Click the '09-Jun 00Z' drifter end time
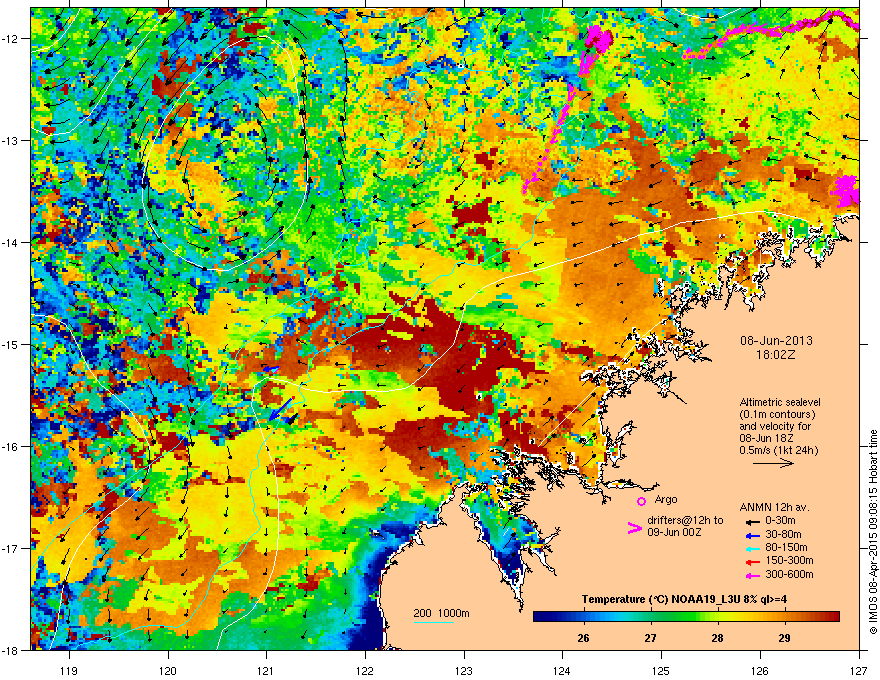This screenshot has width=880, height=680. [673, 532]
